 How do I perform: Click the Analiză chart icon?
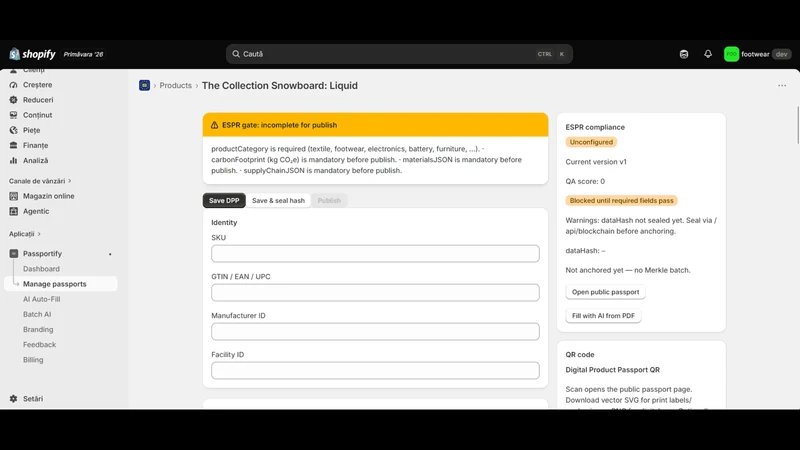click(x=13, y=160)
